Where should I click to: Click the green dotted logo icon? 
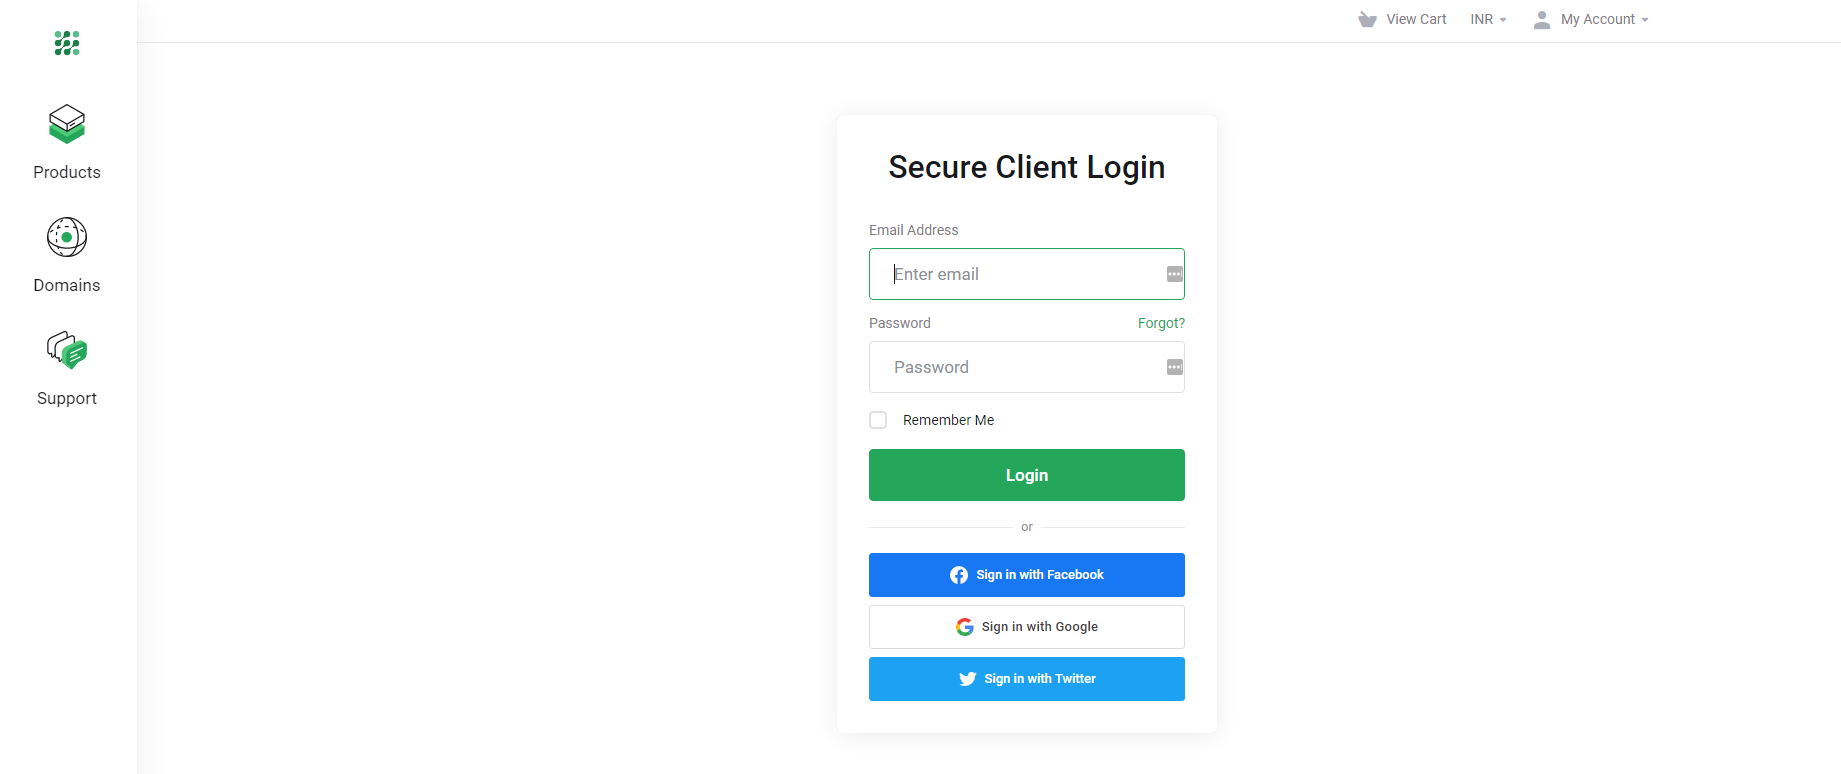click(x=67, y=43)
